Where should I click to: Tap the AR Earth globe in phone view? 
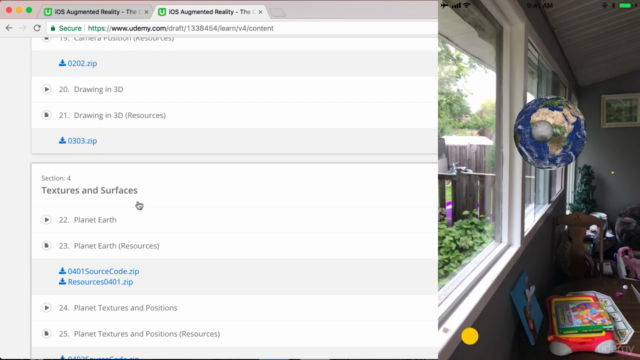coord(550,133)
